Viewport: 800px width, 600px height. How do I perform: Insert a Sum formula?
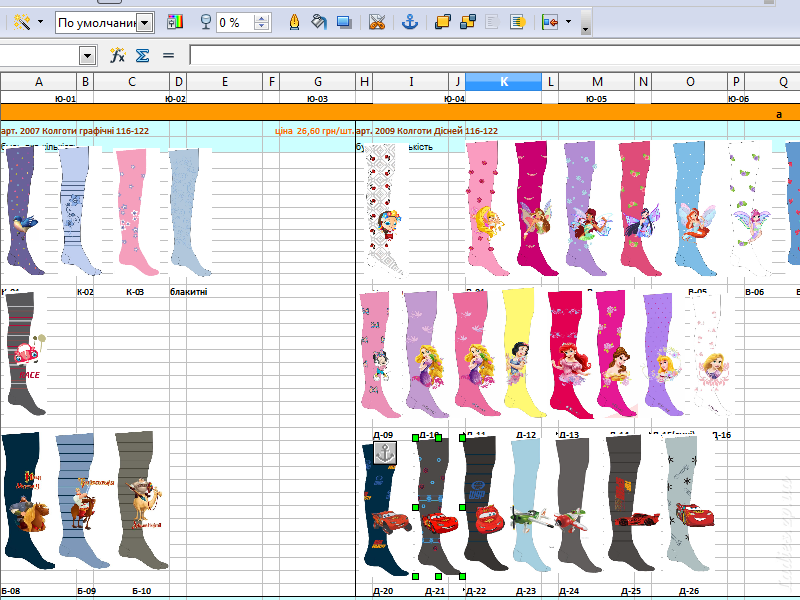point(142,55)
